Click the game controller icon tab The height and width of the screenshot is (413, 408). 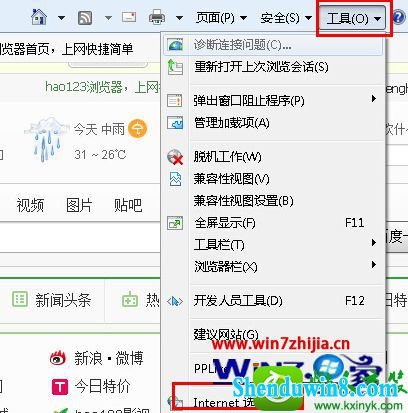[130, 300]
